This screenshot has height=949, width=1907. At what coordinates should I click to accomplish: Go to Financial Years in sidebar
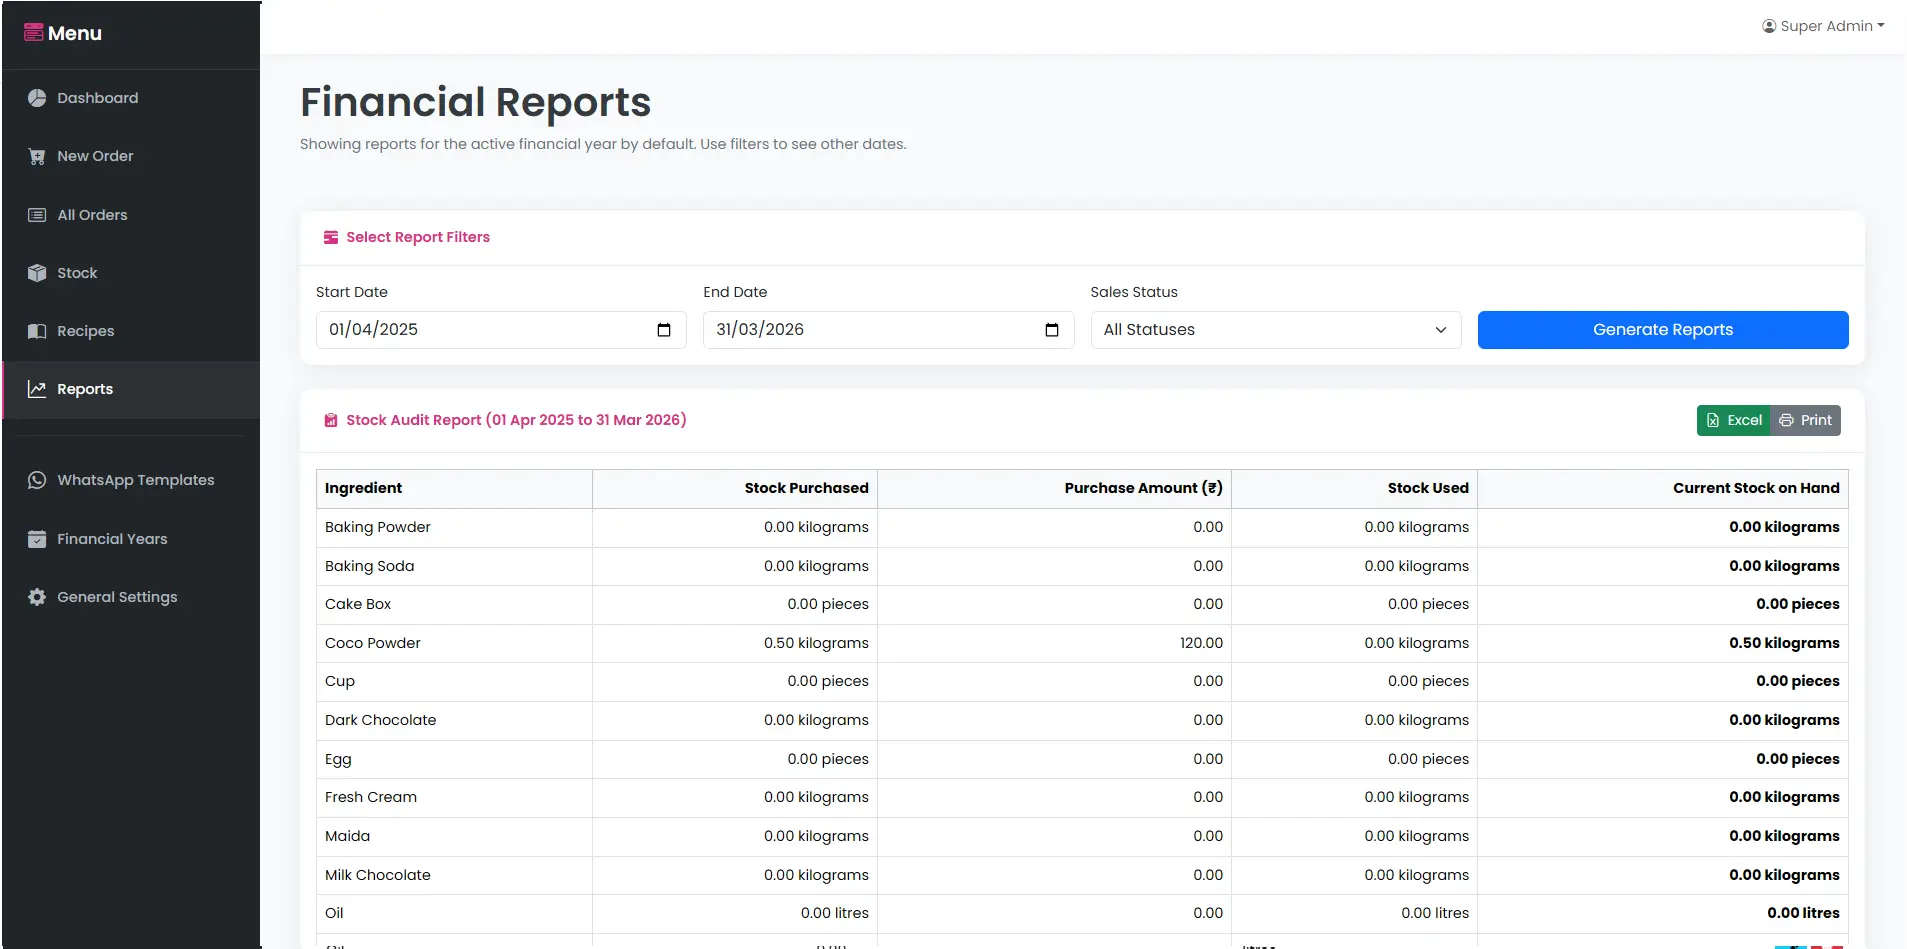[112, 539]
